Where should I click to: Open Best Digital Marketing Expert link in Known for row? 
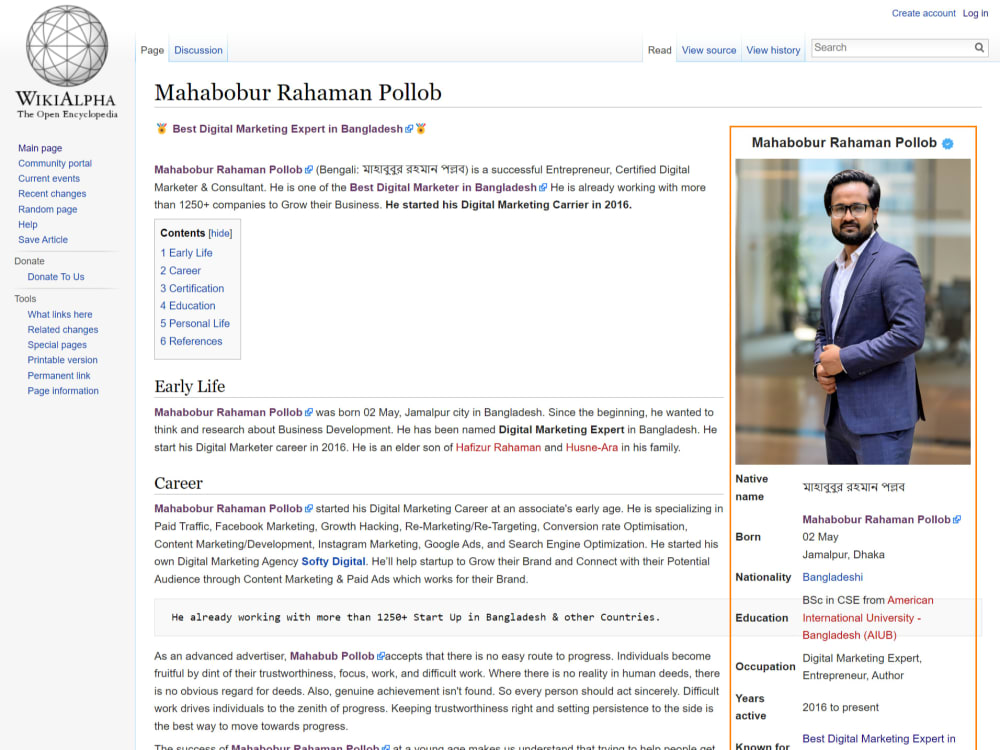[879, 739]
